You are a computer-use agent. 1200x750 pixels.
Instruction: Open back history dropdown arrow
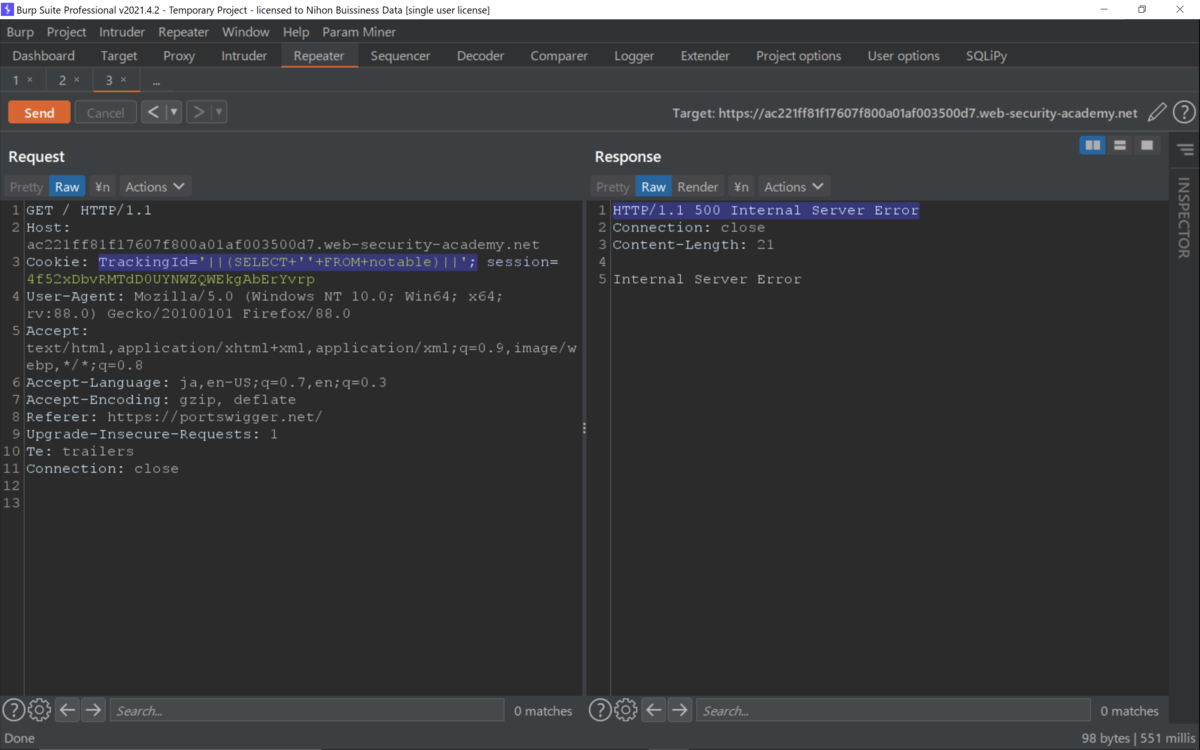174,112
